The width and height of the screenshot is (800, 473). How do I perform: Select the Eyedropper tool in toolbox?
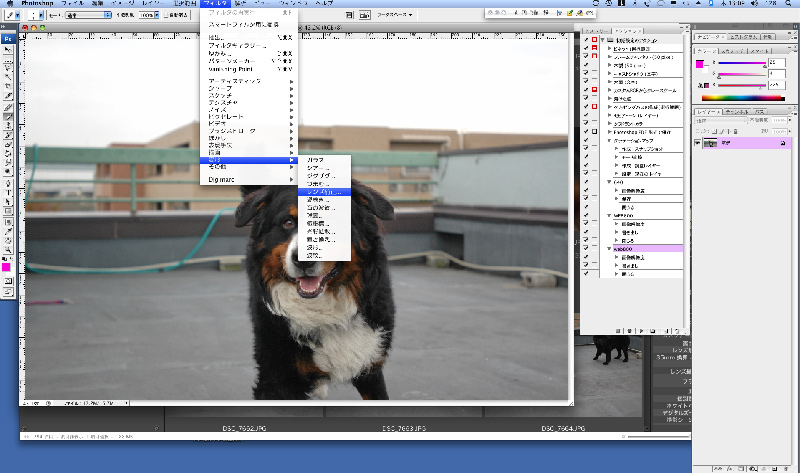pyautogui.click(x=8, y=232)
